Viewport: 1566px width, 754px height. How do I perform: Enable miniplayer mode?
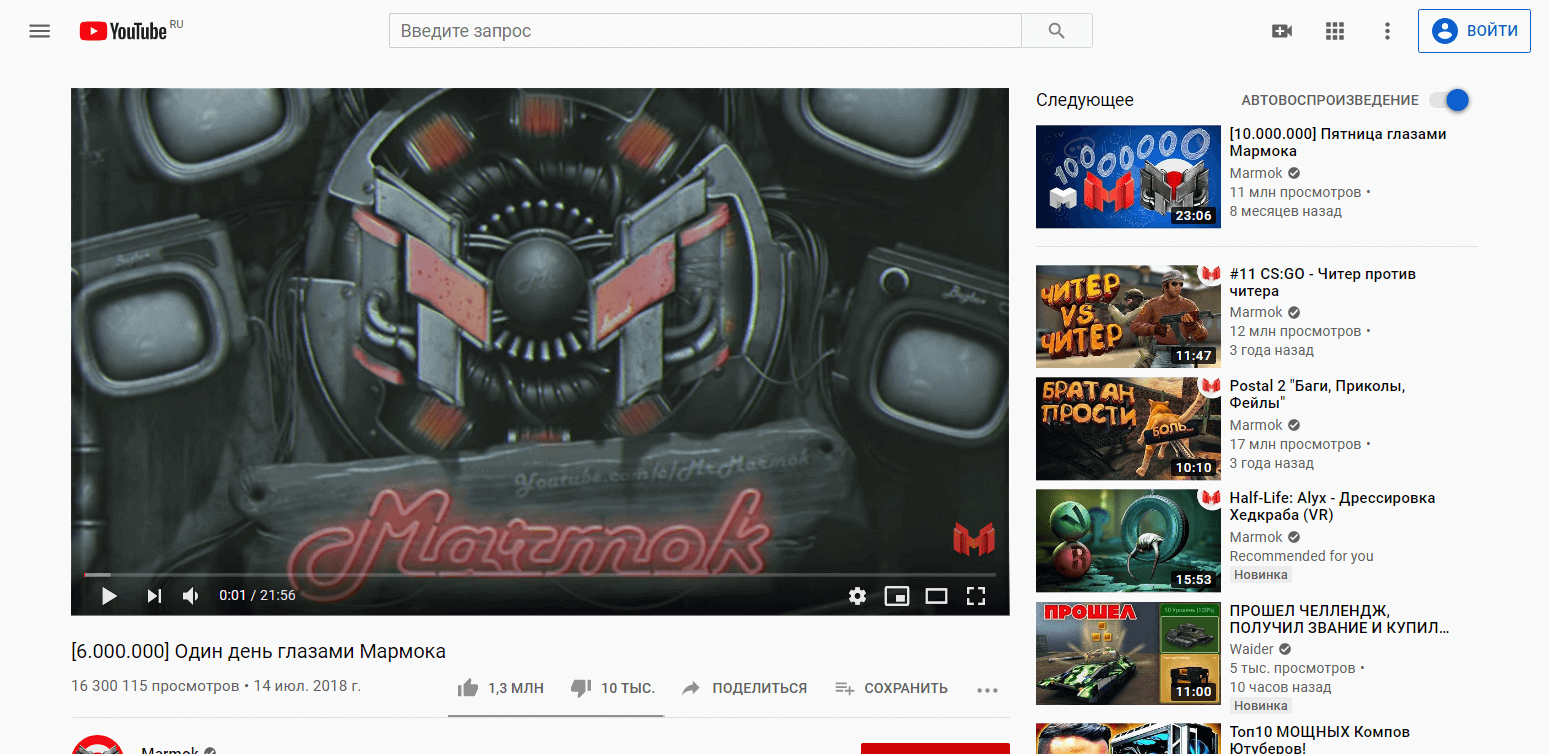(896, 596)
